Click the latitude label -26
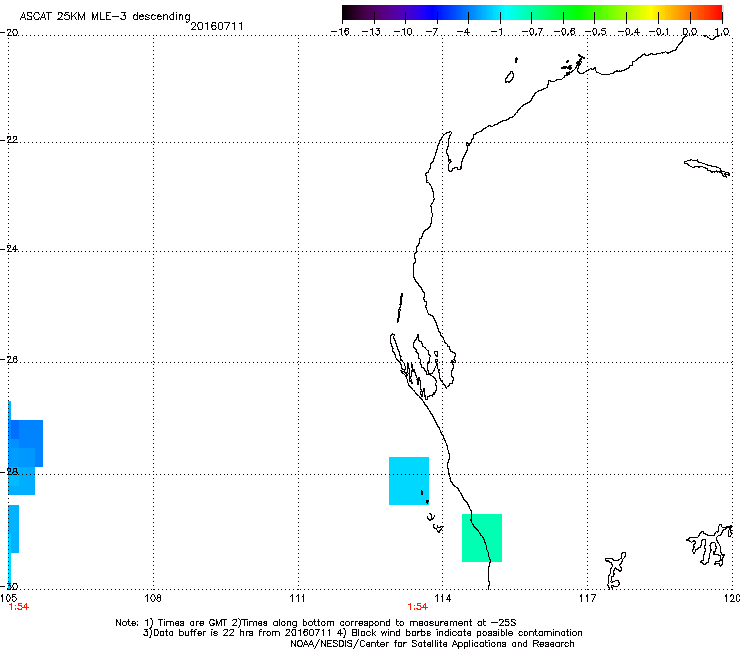This screenshot has height=650, width=740. [9, 360]
